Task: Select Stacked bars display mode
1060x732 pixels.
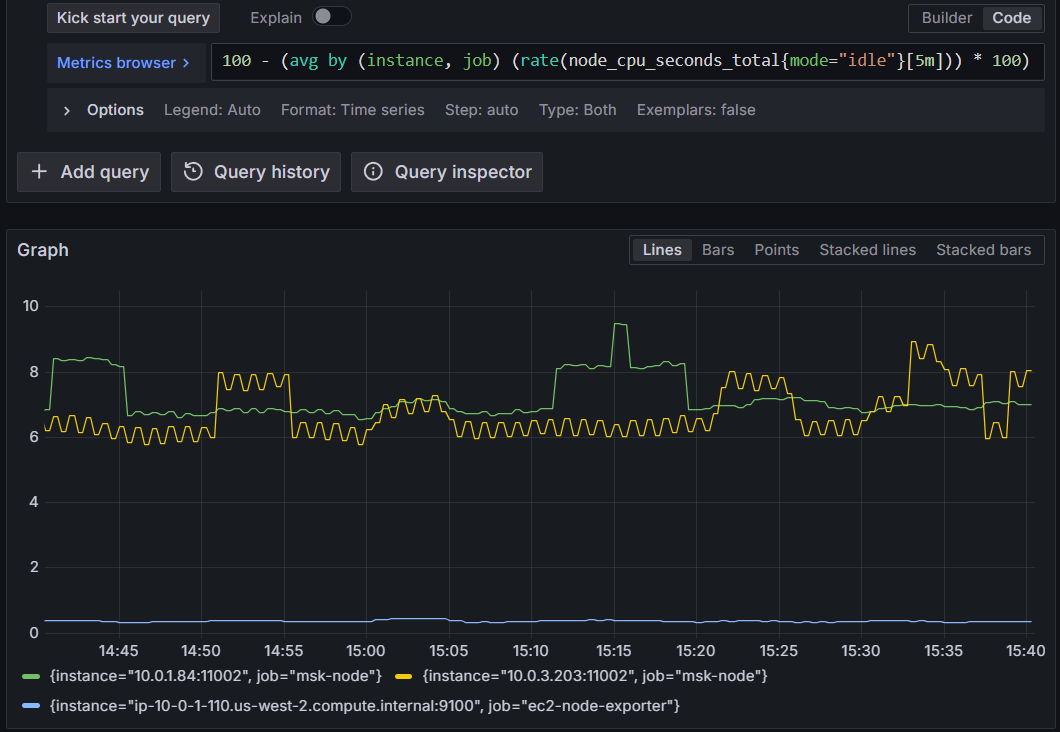Action: click(982, 249)
